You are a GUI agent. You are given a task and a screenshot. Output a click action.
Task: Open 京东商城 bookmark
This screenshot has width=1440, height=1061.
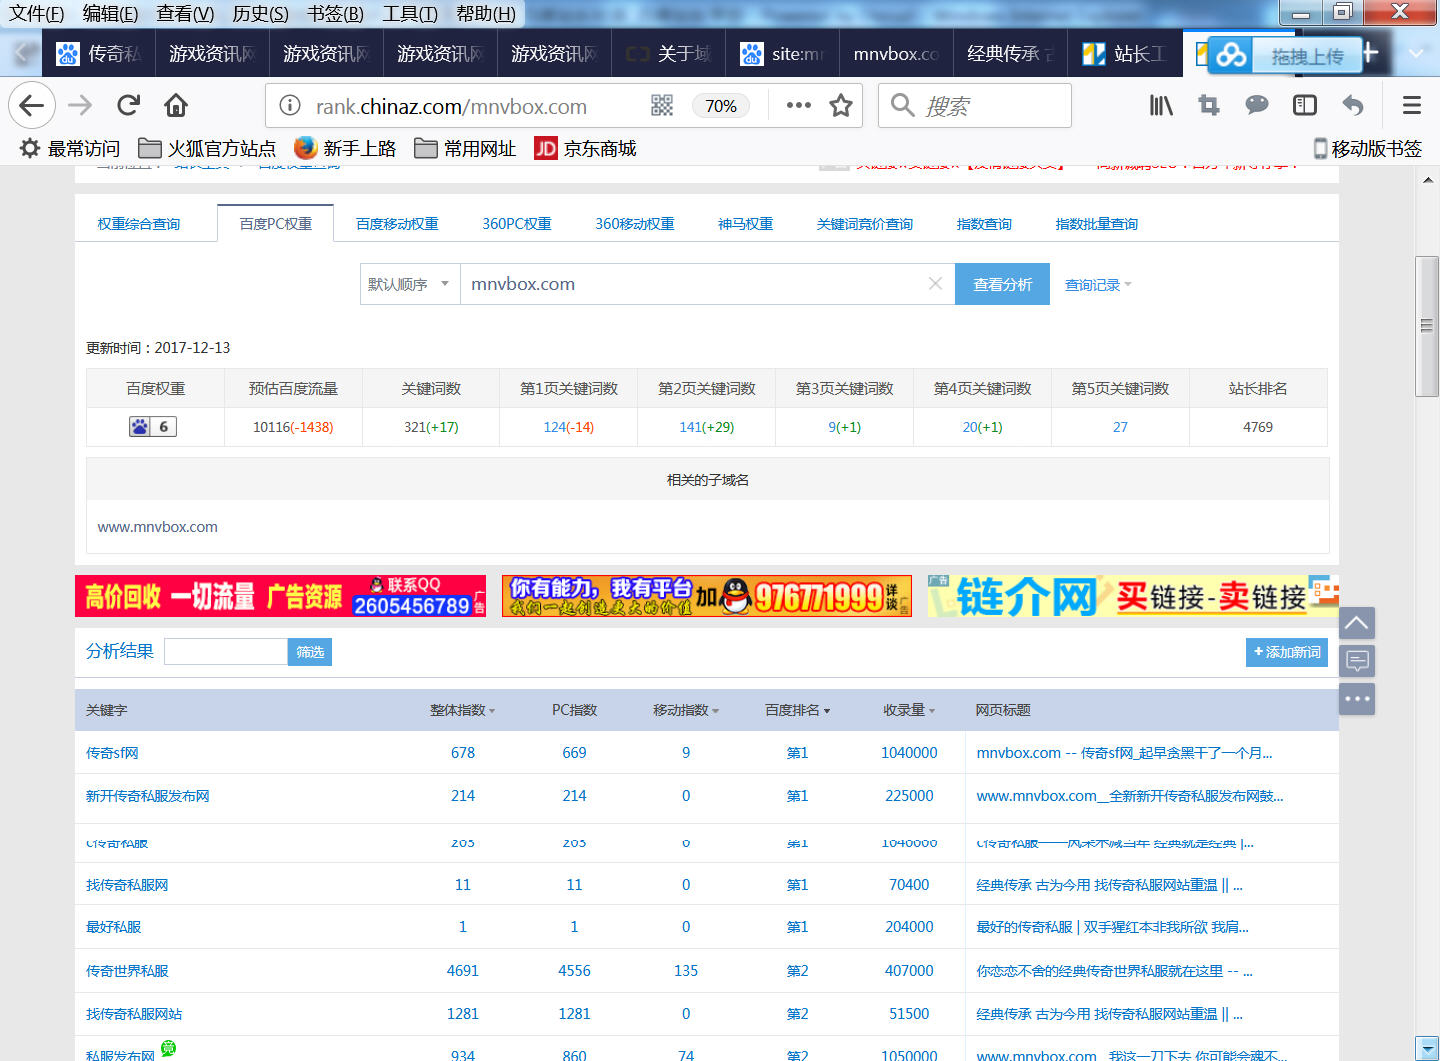pyautogui.click(x=585, y=148)
